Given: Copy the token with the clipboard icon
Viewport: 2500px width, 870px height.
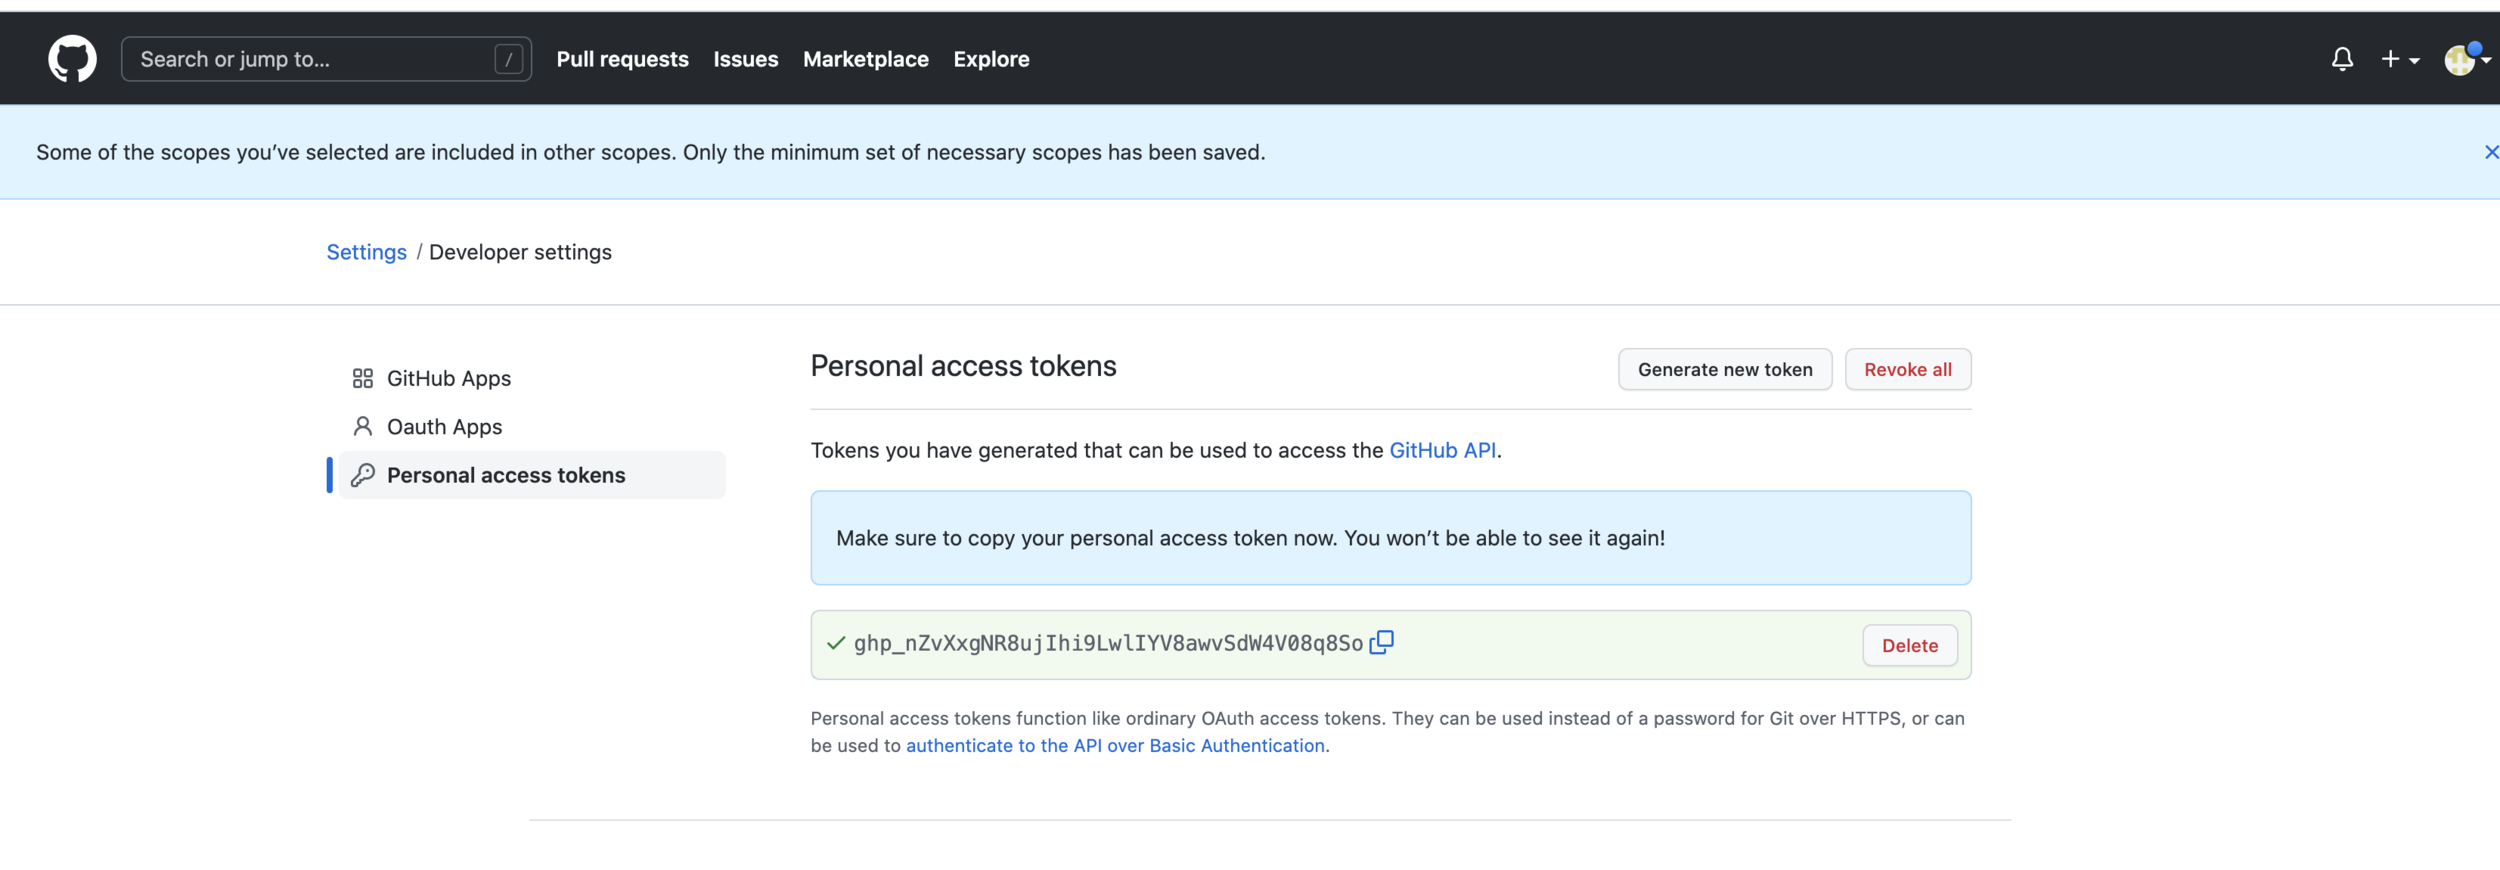Looking at the screenshot, I should (1381, 642).
